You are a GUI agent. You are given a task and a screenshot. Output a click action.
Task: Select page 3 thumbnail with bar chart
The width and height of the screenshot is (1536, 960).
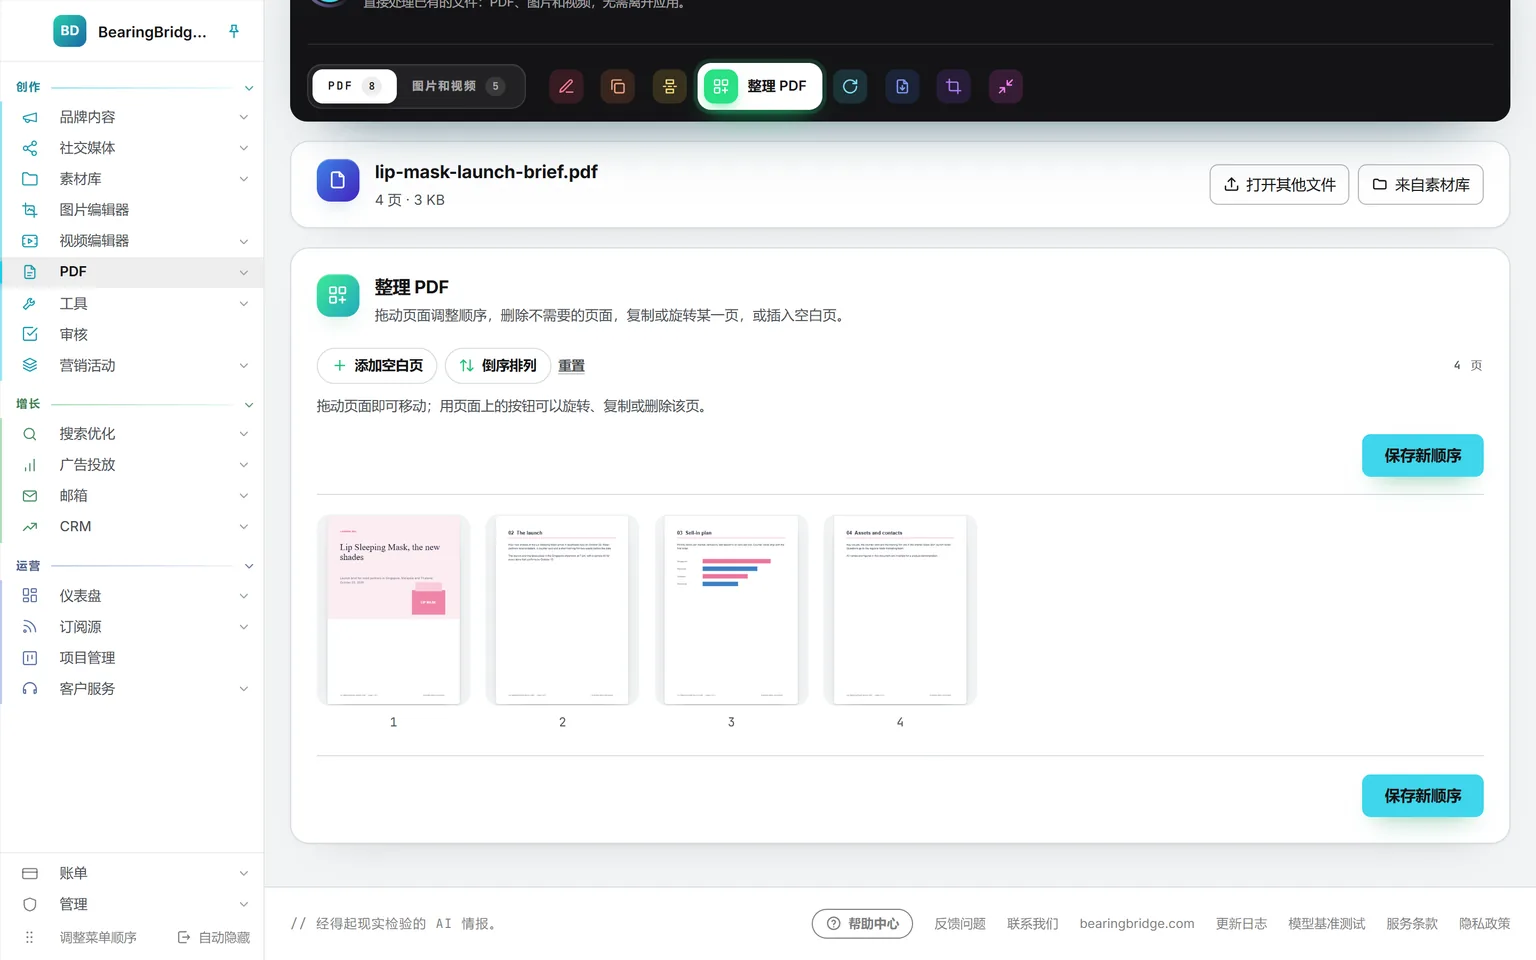[731, 610]
